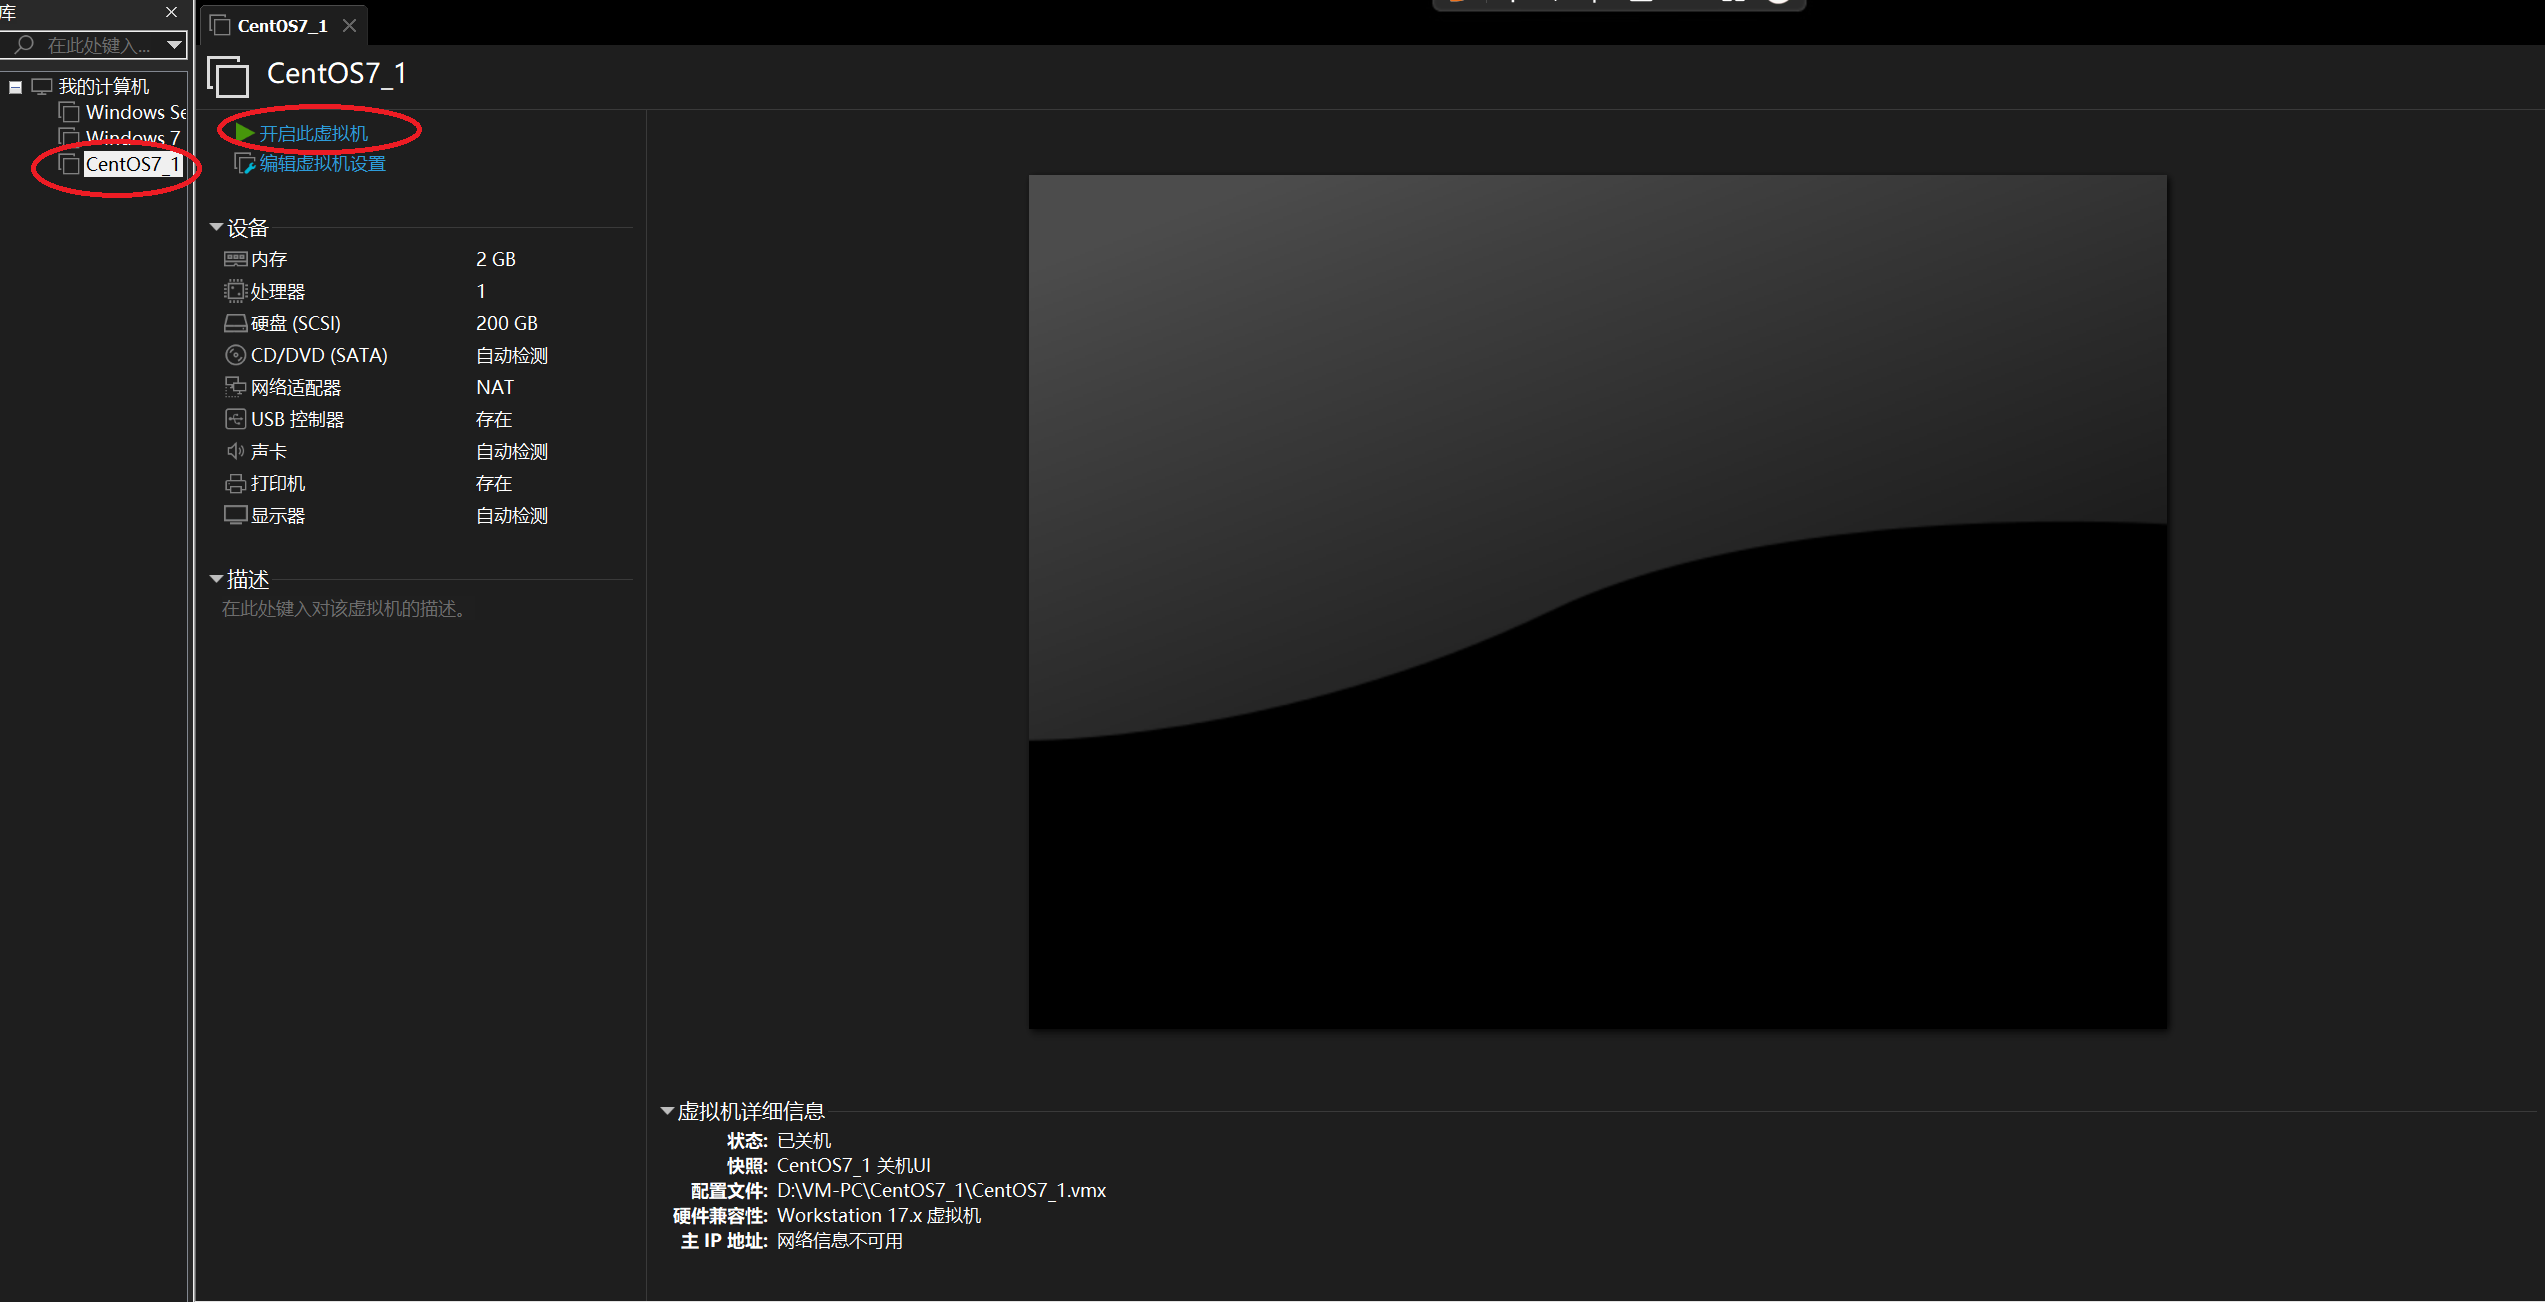Open 编辑虚拟机设置 link

pos(322,164)
